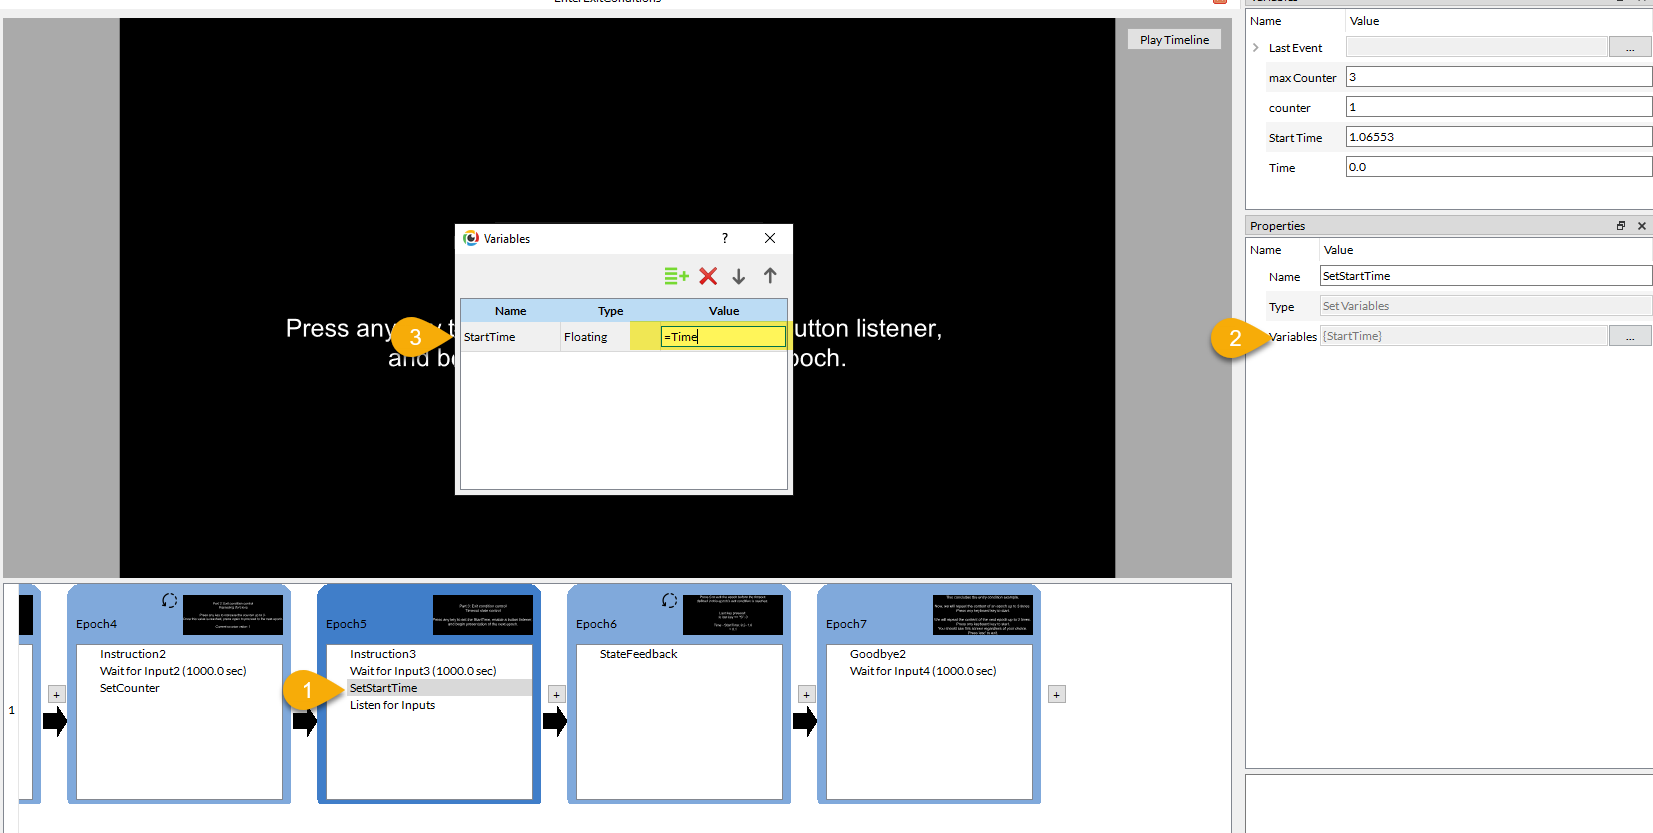Close the Properties panel
This screenshot has width=1653, height=833.
pyautogui.click(x=1641, y=226)
